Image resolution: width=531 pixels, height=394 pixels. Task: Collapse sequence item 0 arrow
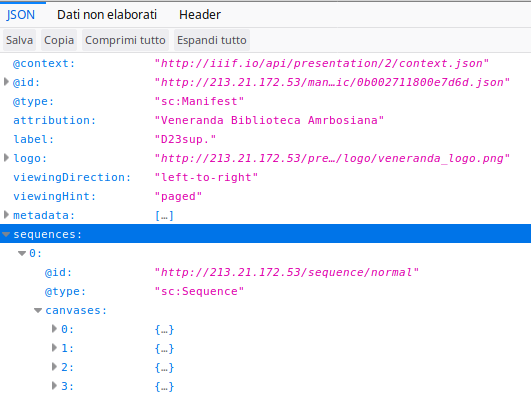click(22, 253)
